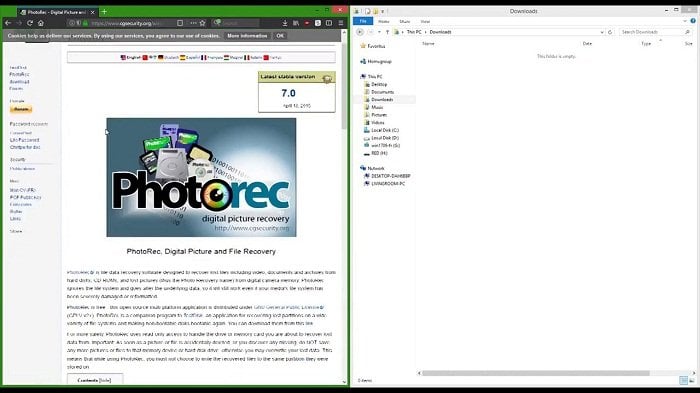Screen dimensions: 700x393
Task: Expand the Explorer ribbon chevron
Action: [685, 21]
